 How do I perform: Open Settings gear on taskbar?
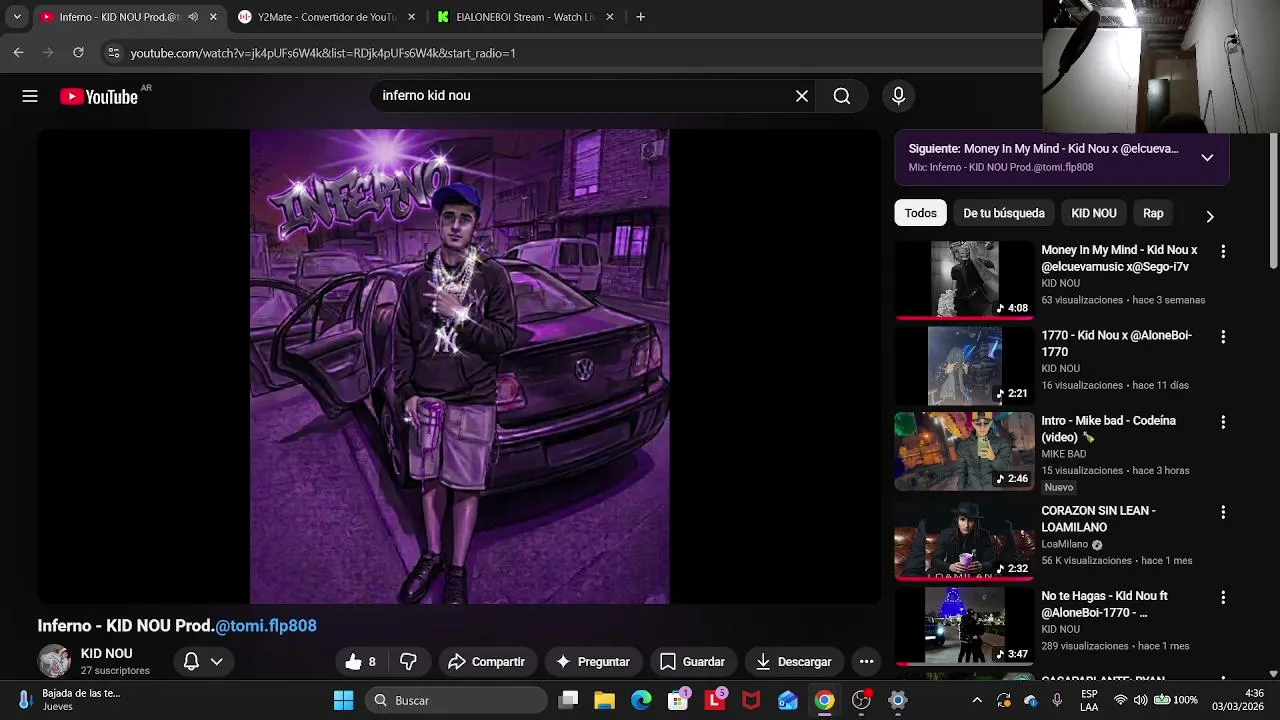point(897,700)
